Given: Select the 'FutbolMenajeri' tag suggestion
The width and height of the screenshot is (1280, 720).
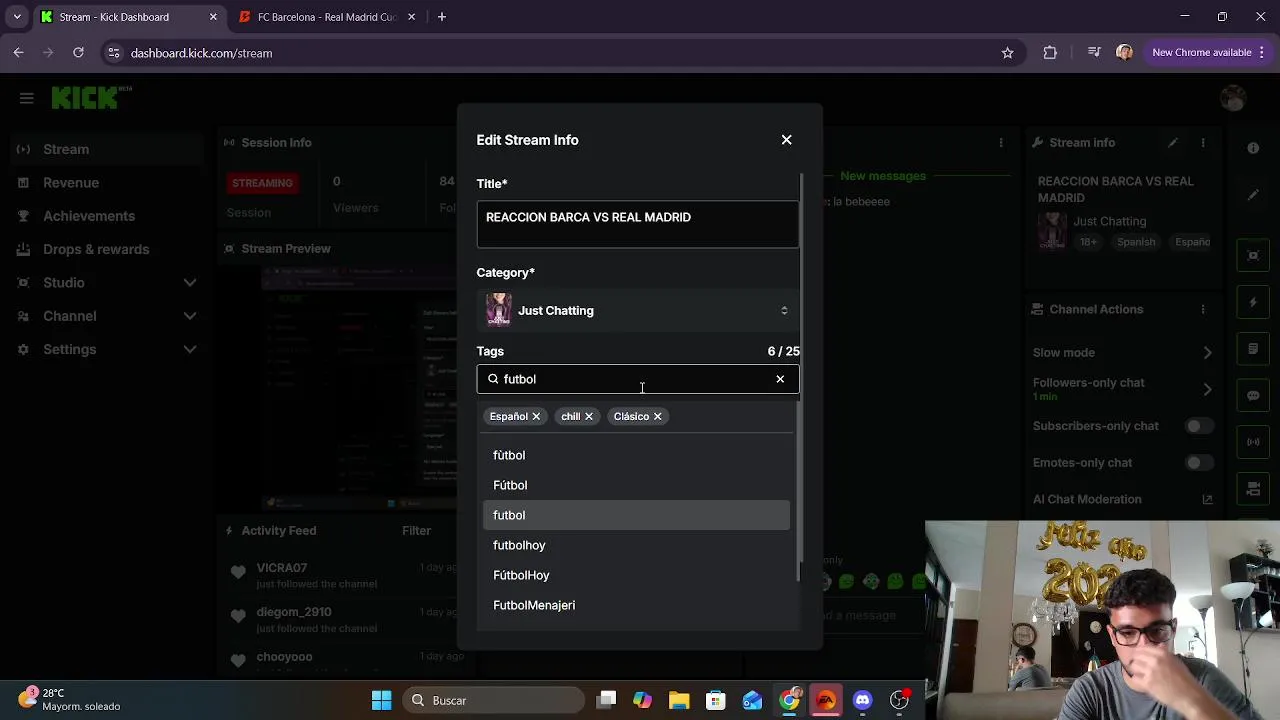Looking at the screenshot, I should pos(636,605).
